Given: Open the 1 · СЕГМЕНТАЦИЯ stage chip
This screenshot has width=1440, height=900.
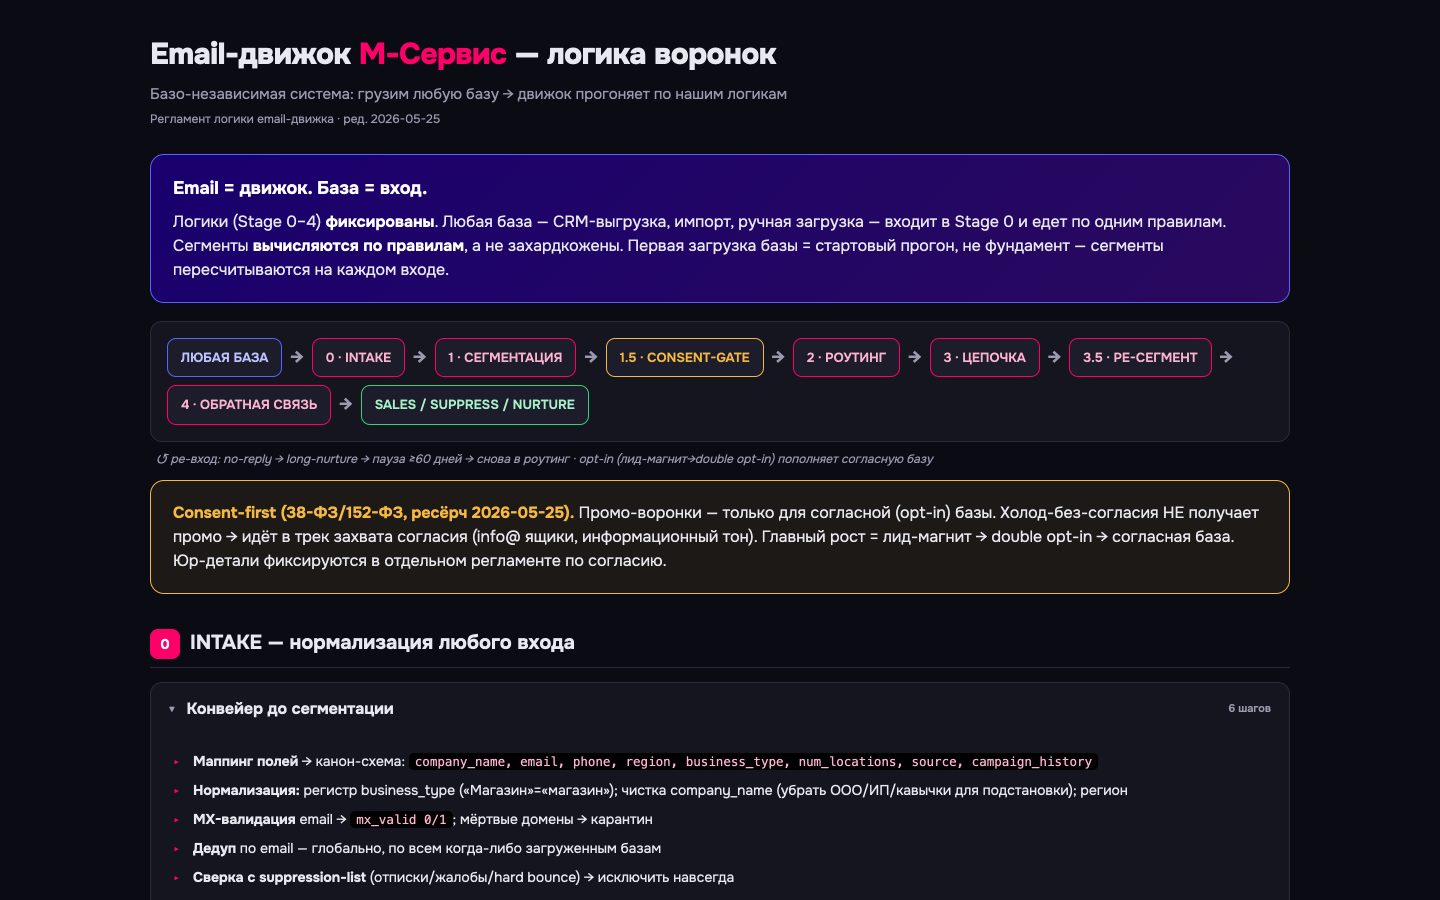Looking at the screenshot, I should pyautogui.click(x=505, y=357).
